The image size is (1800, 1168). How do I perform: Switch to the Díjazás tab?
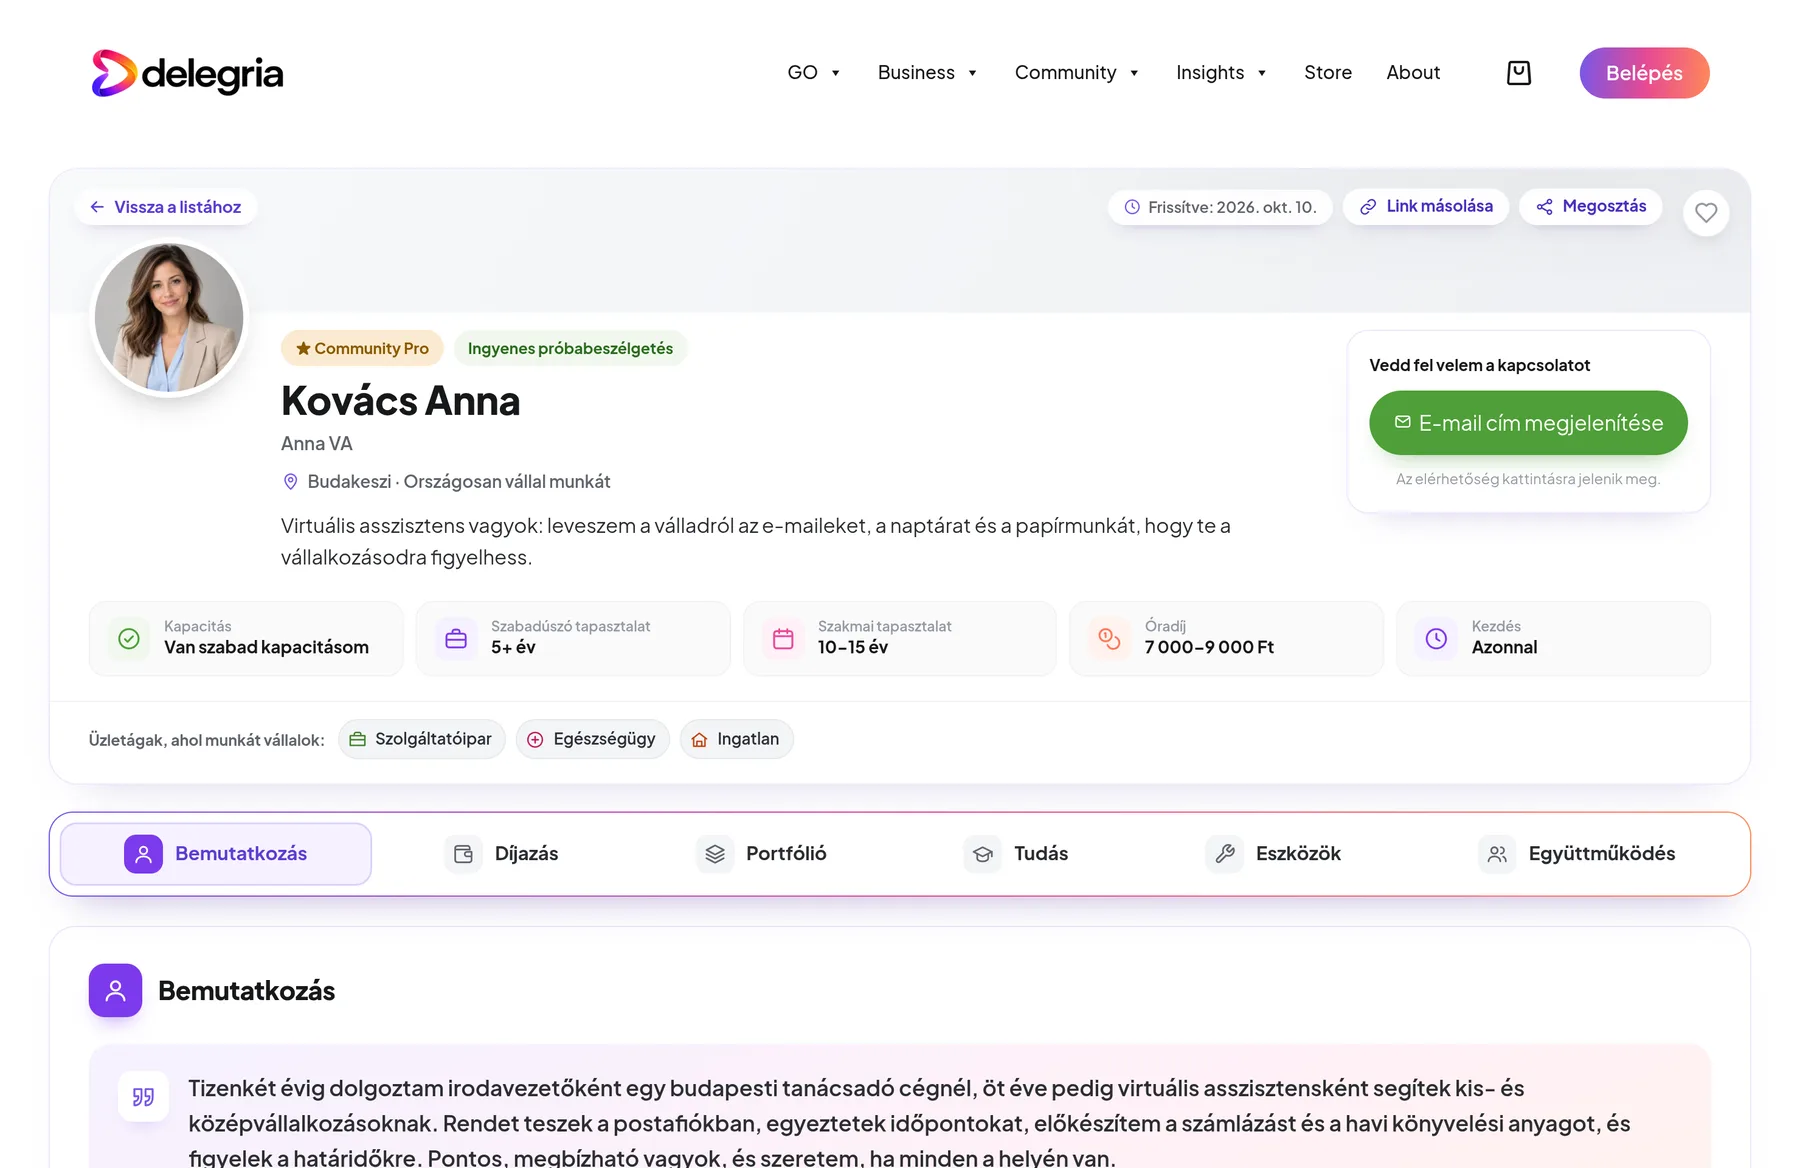coord(502,854)
